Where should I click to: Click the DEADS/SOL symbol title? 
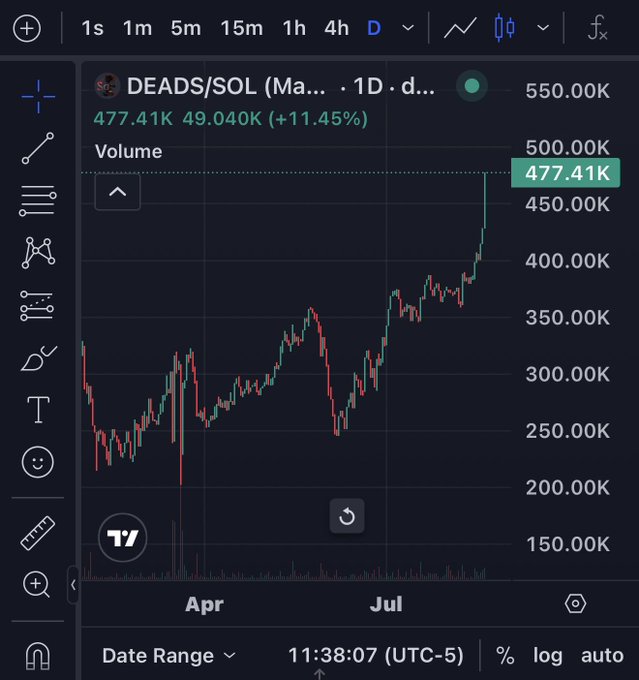(x=226, y=86)
